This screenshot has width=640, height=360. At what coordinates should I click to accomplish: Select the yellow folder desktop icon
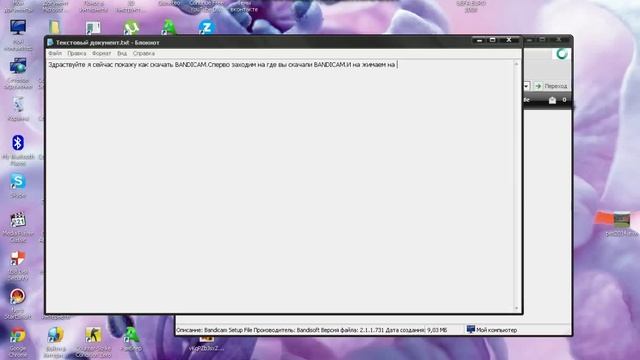pyautogui.click(x=55, y=27)
